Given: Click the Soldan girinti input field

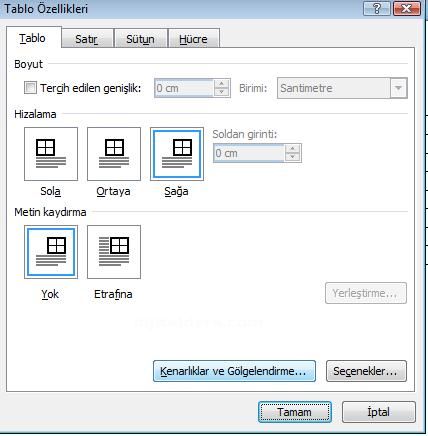Looking at the screenshot, I should point(249,153).
